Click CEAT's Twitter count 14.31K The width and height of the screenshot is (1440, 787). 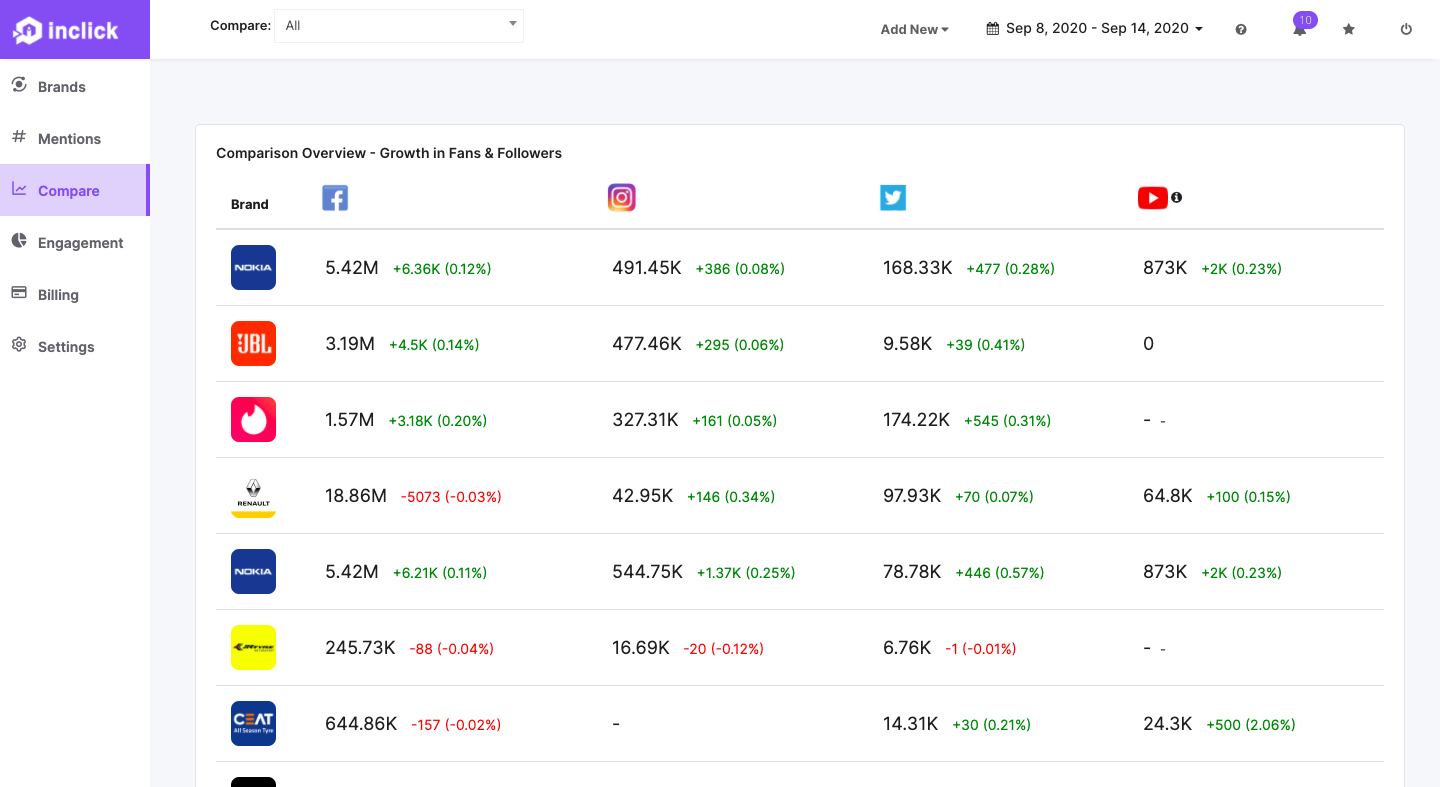[x=911, y=724]
